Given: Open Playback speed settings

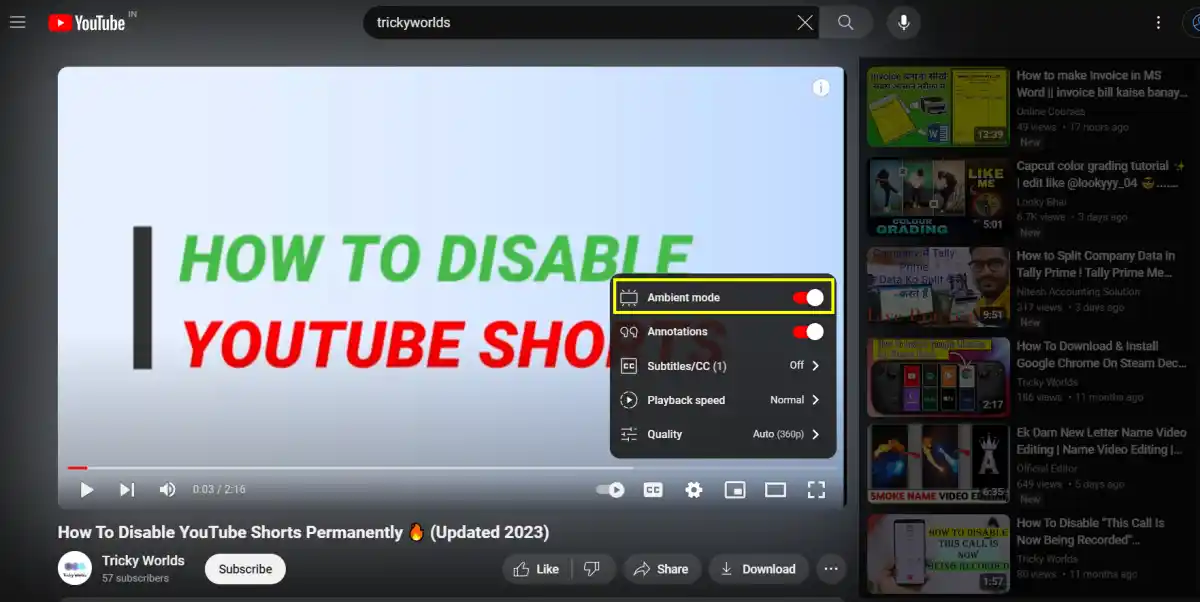Looking at the screenshot, I should 722,400.
